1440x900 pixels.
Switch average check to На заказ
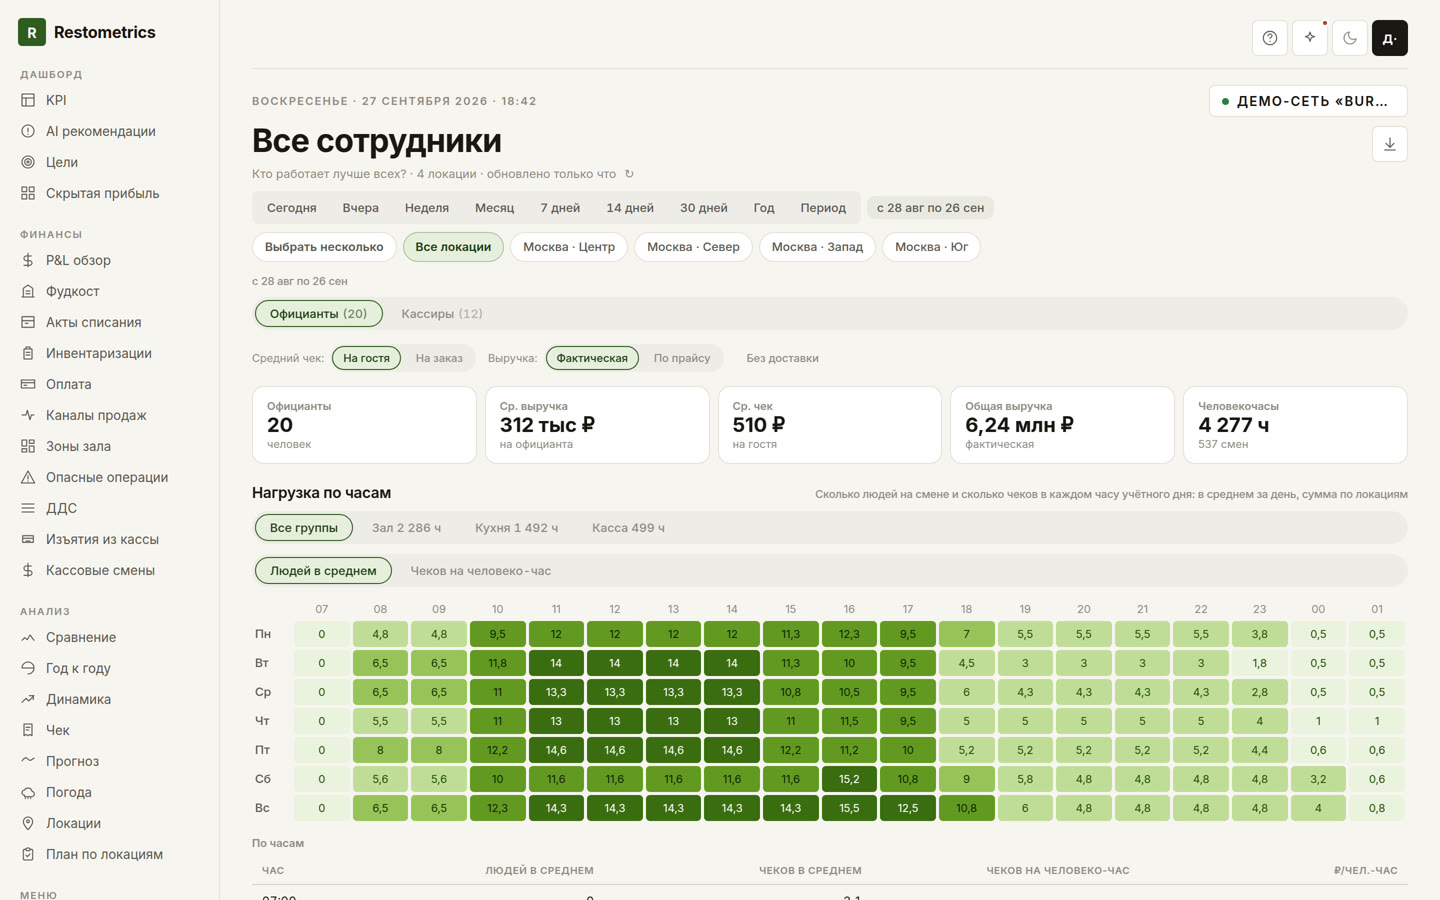pyautogui.click(x=439, y=358)
